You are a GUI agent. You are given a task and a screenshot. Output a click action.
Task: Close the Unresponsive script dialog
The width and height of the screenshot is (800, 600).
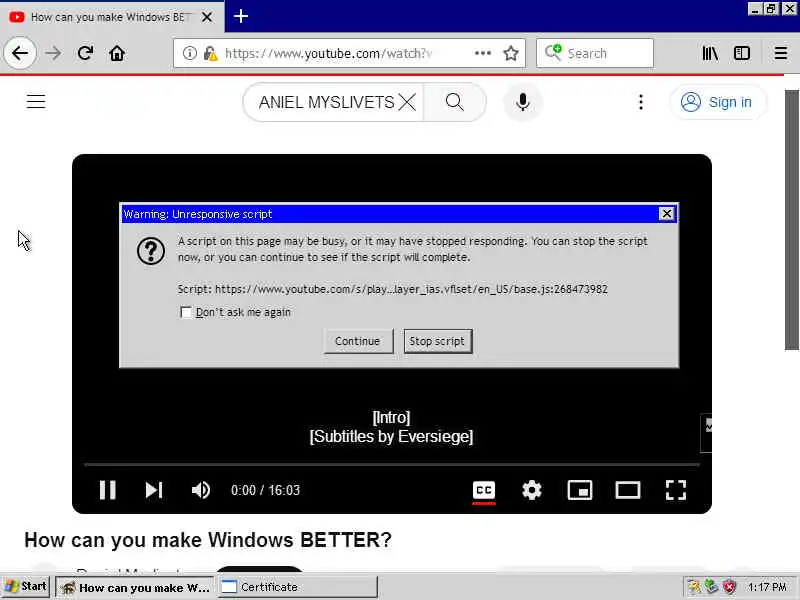tap(666, 213)
